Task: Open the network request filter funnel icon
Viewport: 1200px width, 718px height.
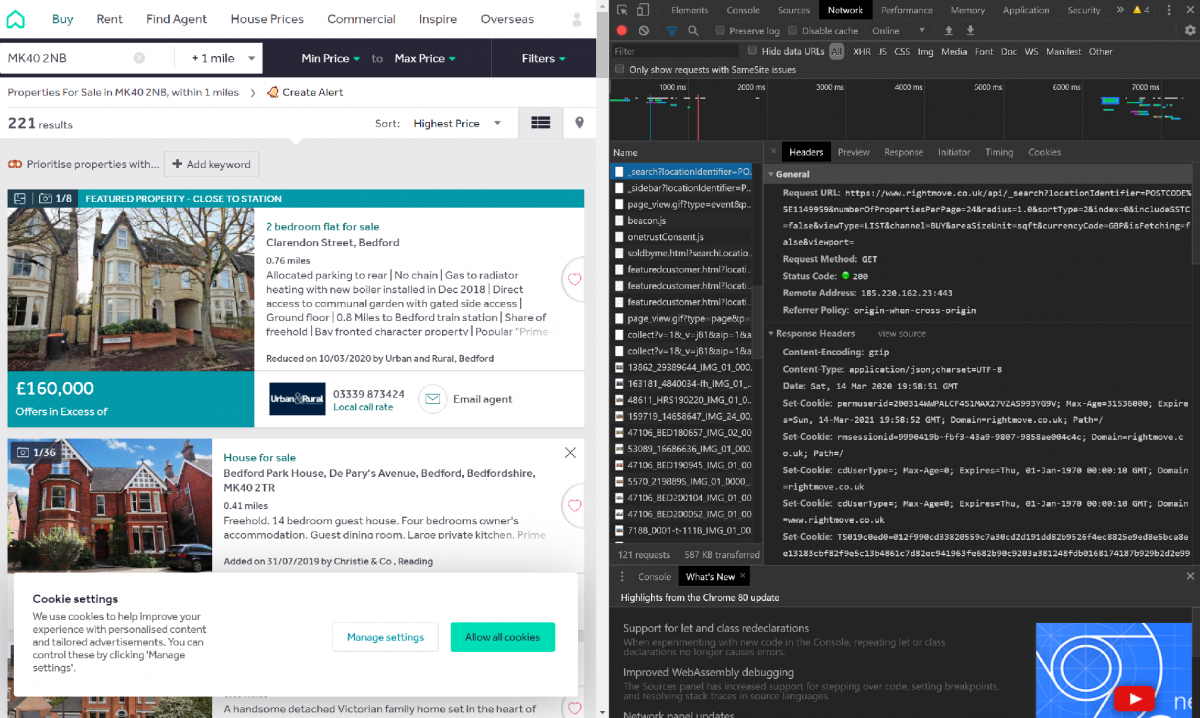Action: click(672, 31)
